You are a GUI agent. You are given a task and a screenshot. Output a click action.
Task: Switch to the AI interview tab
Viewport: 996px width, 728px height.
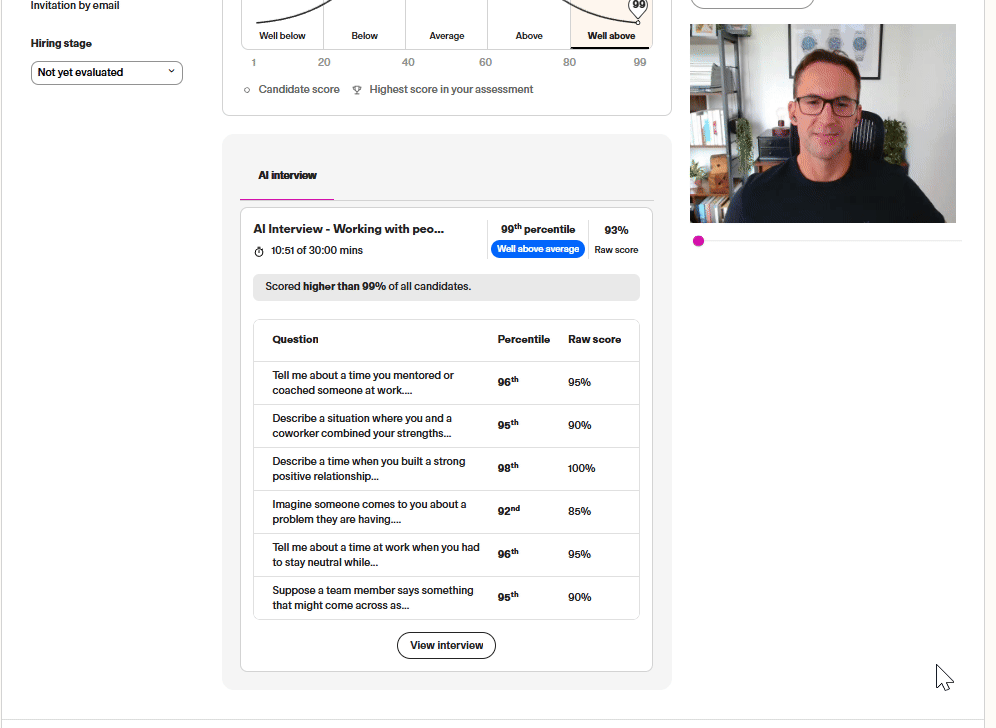(x=286, y=175)
